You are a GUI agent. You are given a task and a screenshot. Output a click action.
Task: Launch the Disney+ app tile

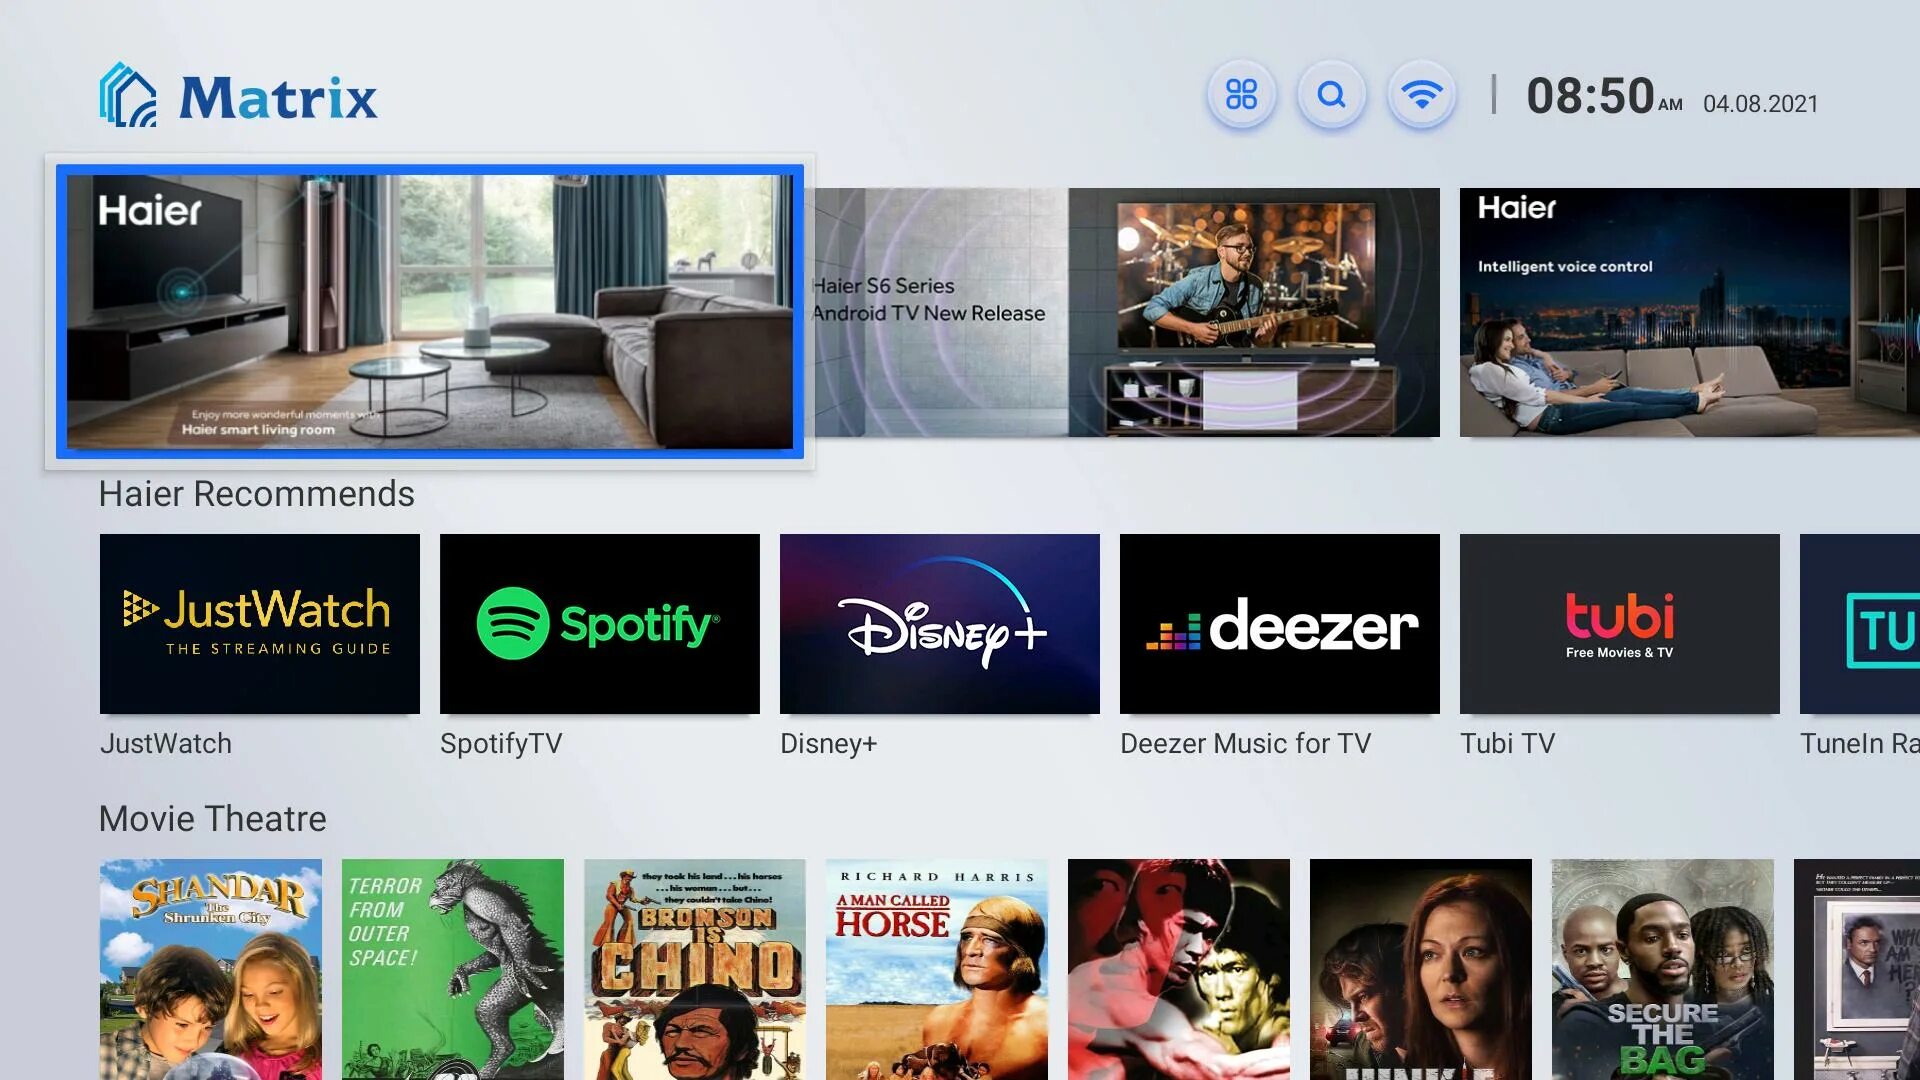[x=940, y=623]
